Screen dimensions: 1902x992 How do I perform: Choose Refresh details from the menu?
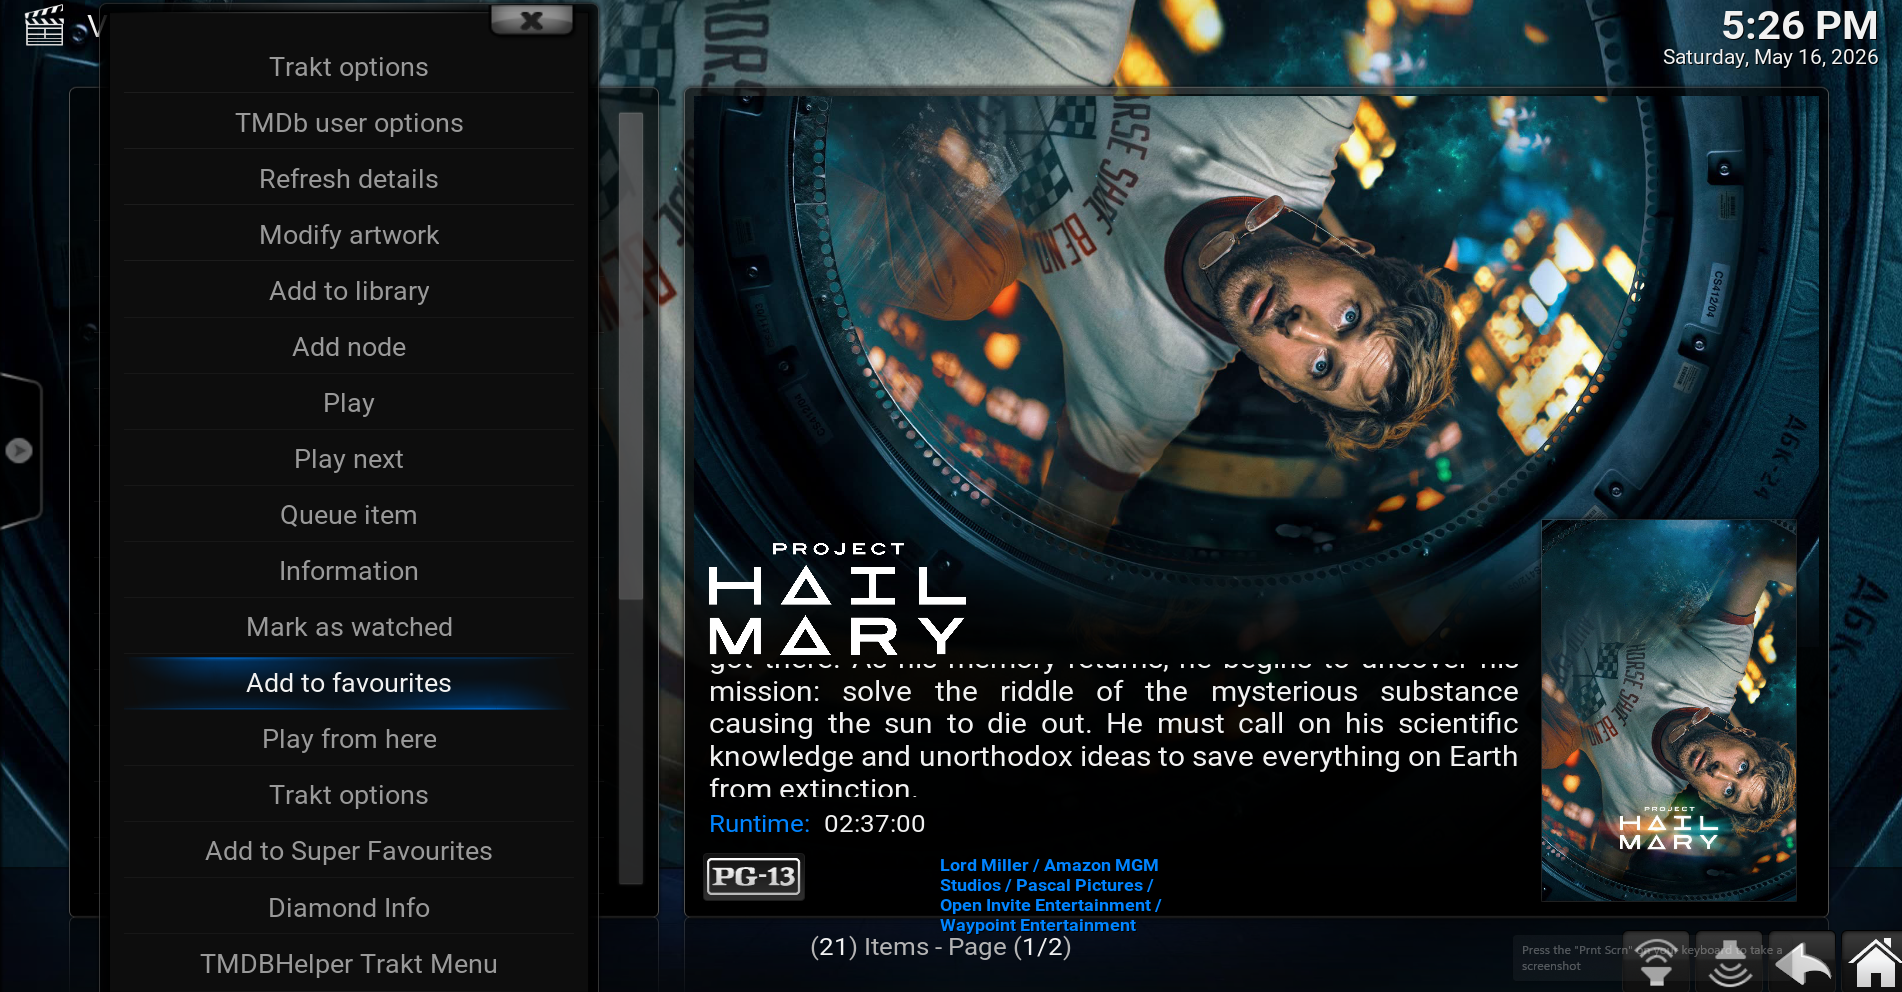tap(349, 179)
